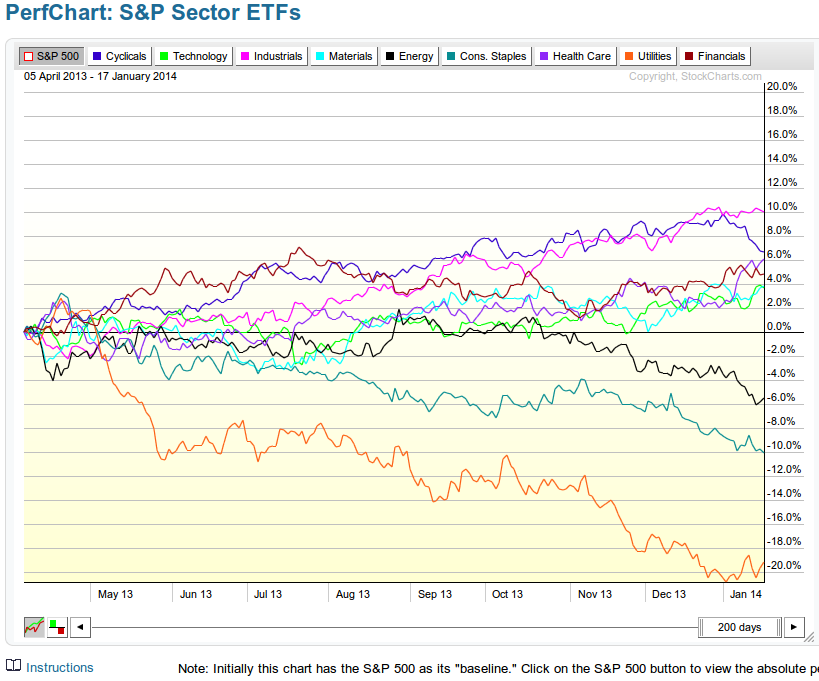Image resolution: width=819 pixels, height=681 pixels.
Task: Toggle the Health Care sector button
Action: pos(576,56)
